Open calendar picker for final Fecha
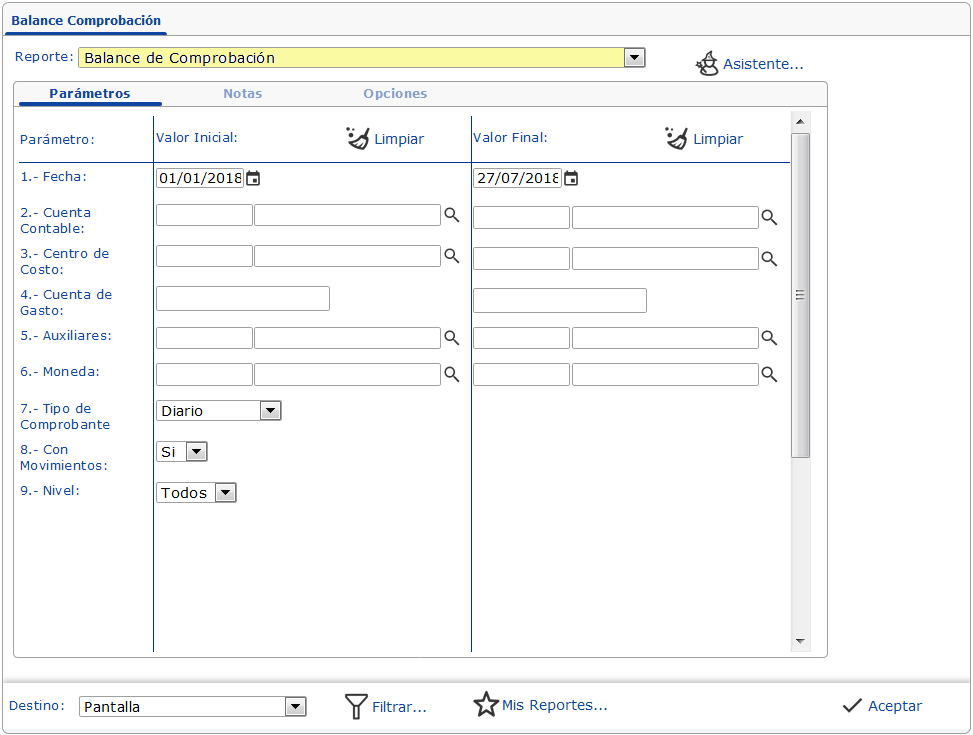This screenshot has height=735, width=973. (571, 178)
